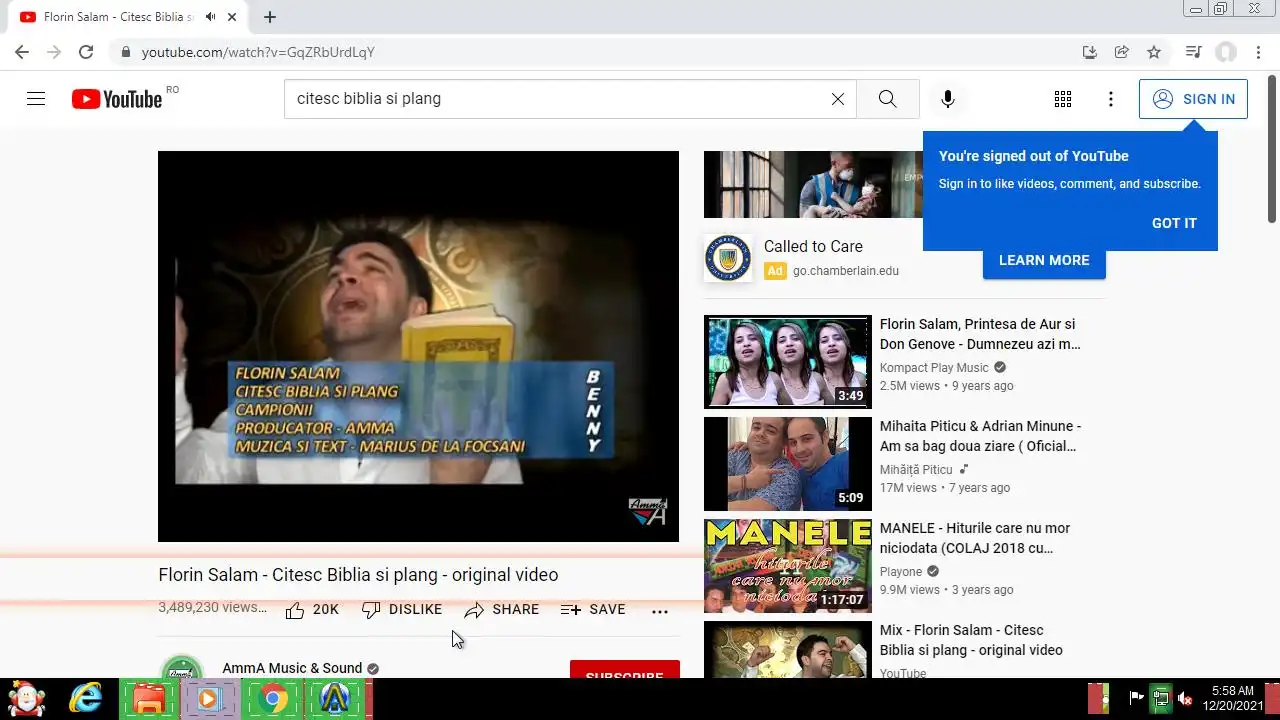Click LEARN MORE on the ad
Screen dimensions: 1280x720
[1044, 260]
